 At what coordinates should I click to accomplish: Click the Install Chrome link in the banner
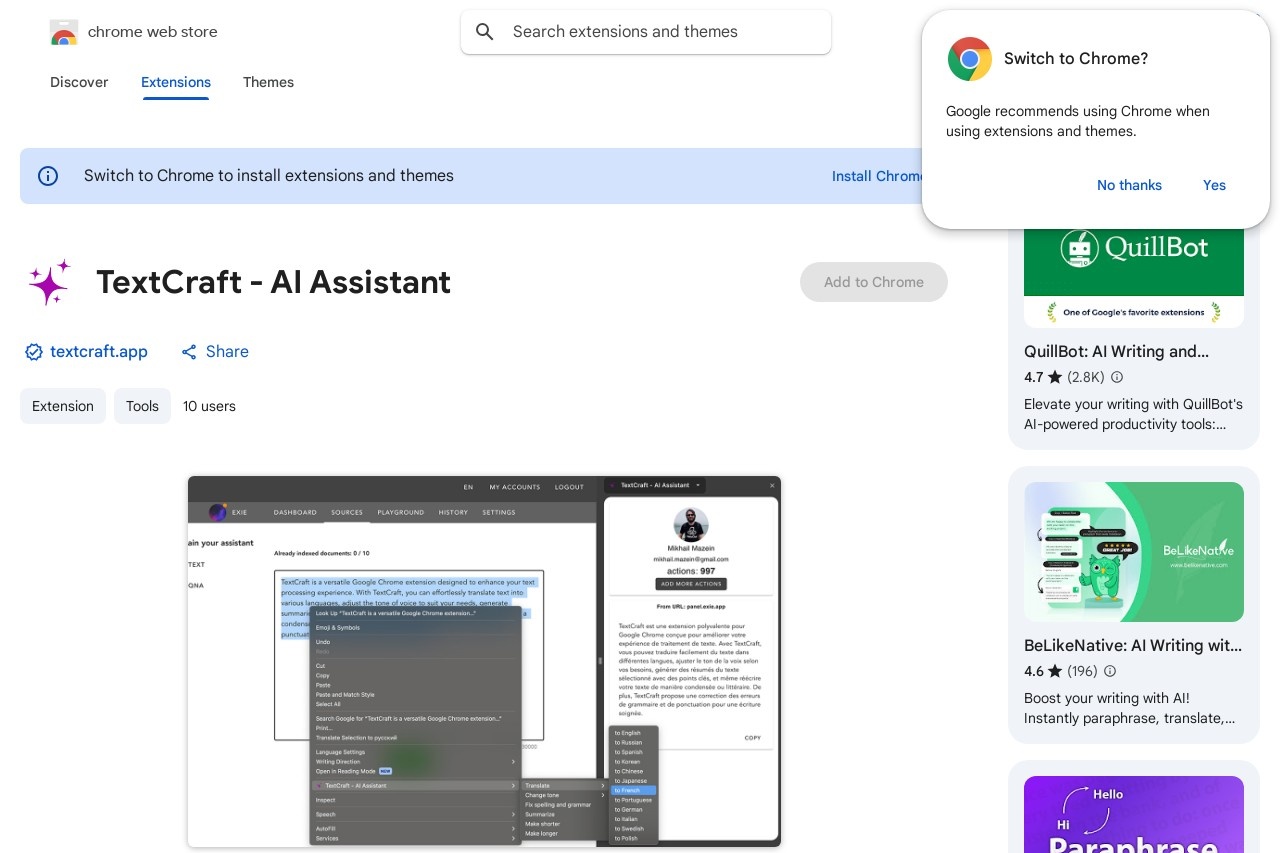point(878,176)
